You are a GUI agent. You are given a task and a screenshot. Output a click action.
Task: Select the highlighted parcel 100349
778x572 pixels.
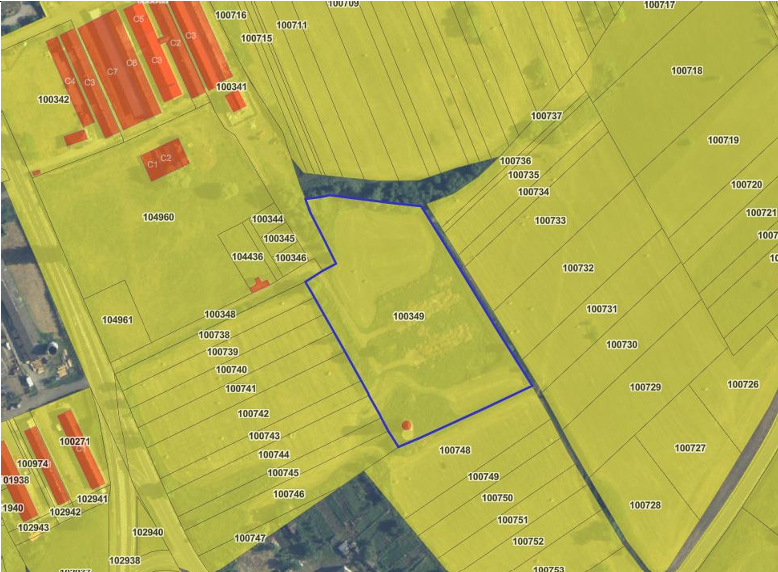point(408,316)
